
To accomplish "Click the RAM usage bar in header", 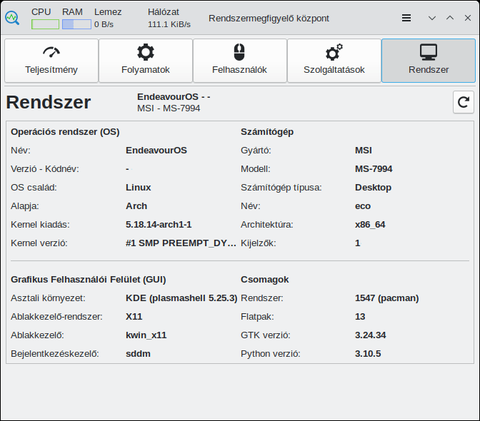I will click(x=76, y=24).
